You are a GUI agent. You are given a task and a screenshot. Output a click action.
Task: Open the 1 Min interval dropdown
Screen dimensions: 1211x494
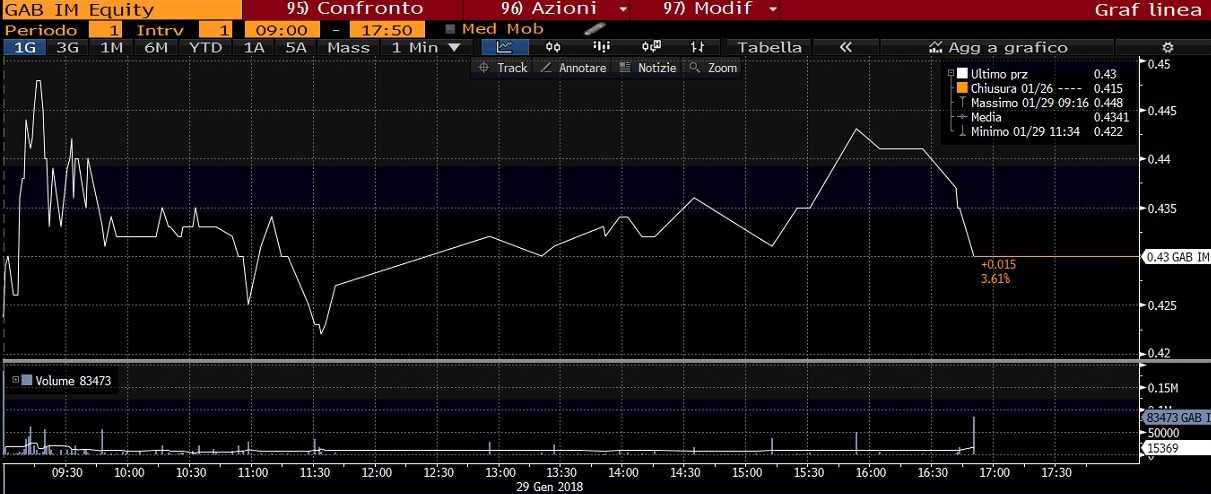425,47
